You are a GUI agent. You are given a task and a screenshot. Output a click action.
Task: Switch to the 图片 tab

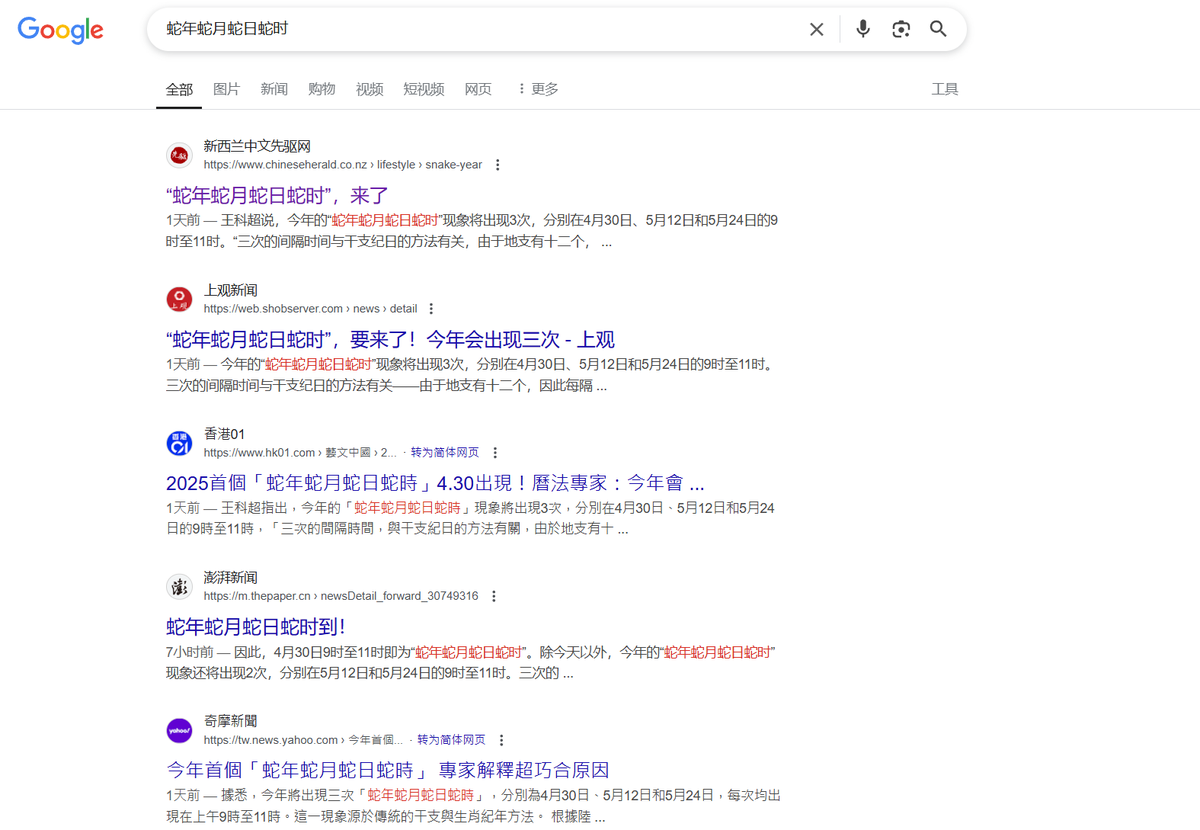coord(227,89)
